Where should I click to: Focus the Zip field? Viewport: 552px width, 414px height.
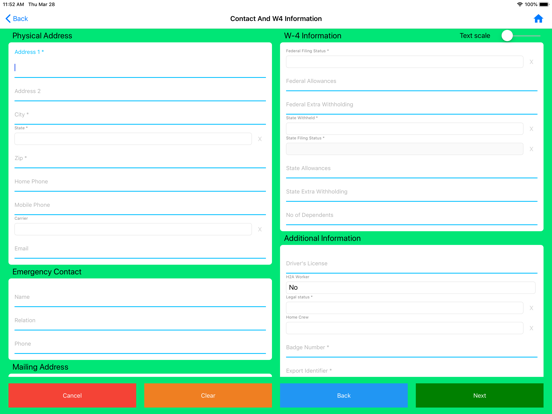coord(140,160)
